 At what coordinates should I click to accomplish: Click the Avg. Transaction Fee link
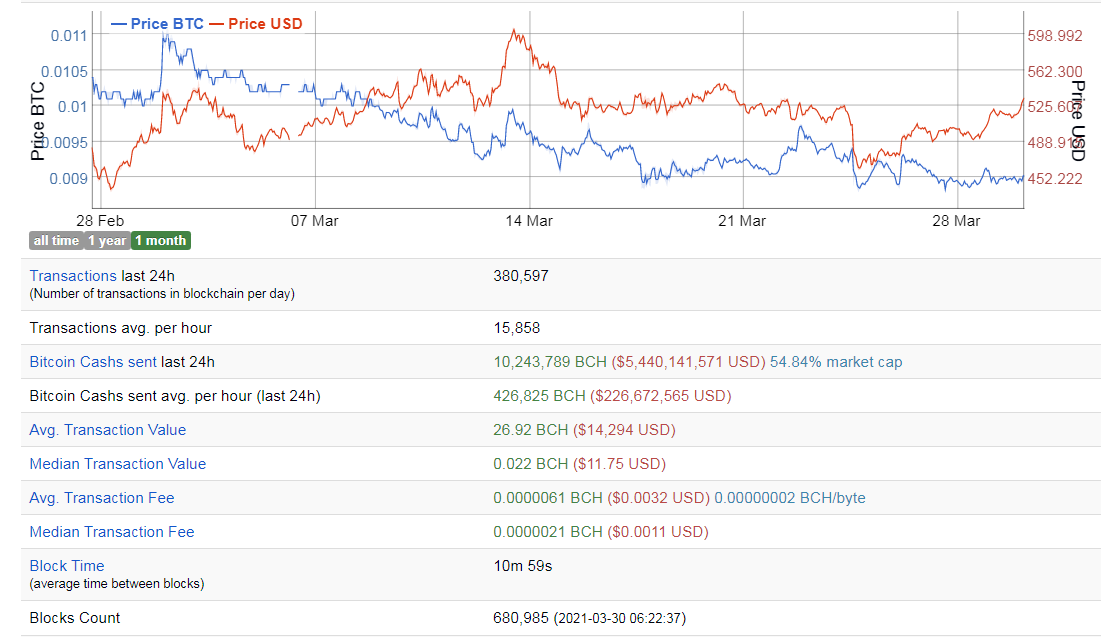coord(102,498)
